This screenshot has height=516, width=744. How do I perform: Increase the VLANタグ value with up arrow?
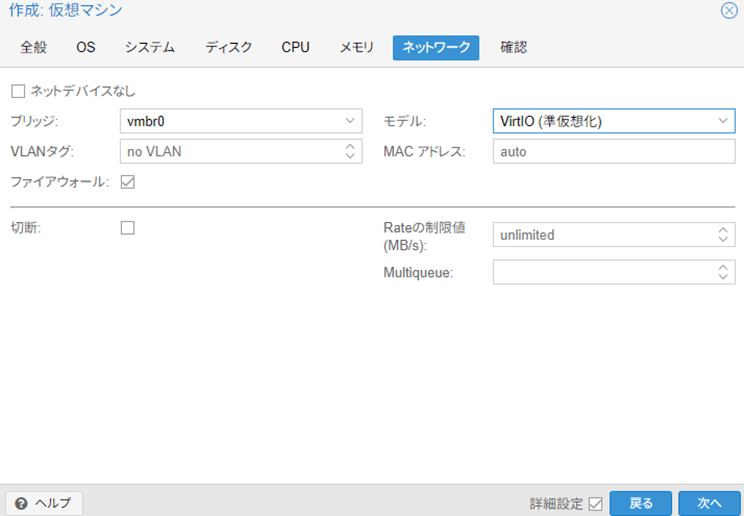(350, 146)
